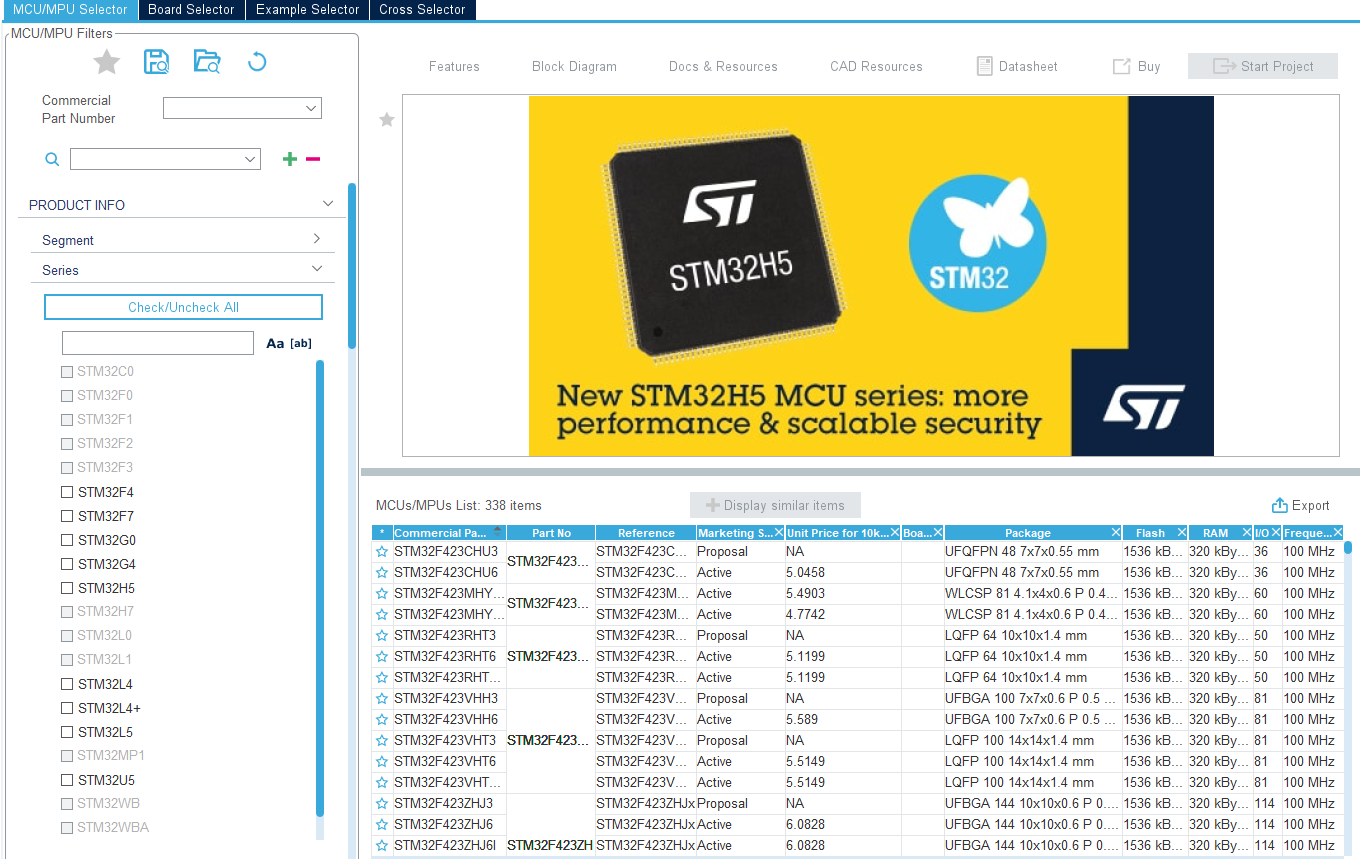The image size is (1360, 859).
Task: Switch to the Board Selector tab
Action: (x=191, y=10)
